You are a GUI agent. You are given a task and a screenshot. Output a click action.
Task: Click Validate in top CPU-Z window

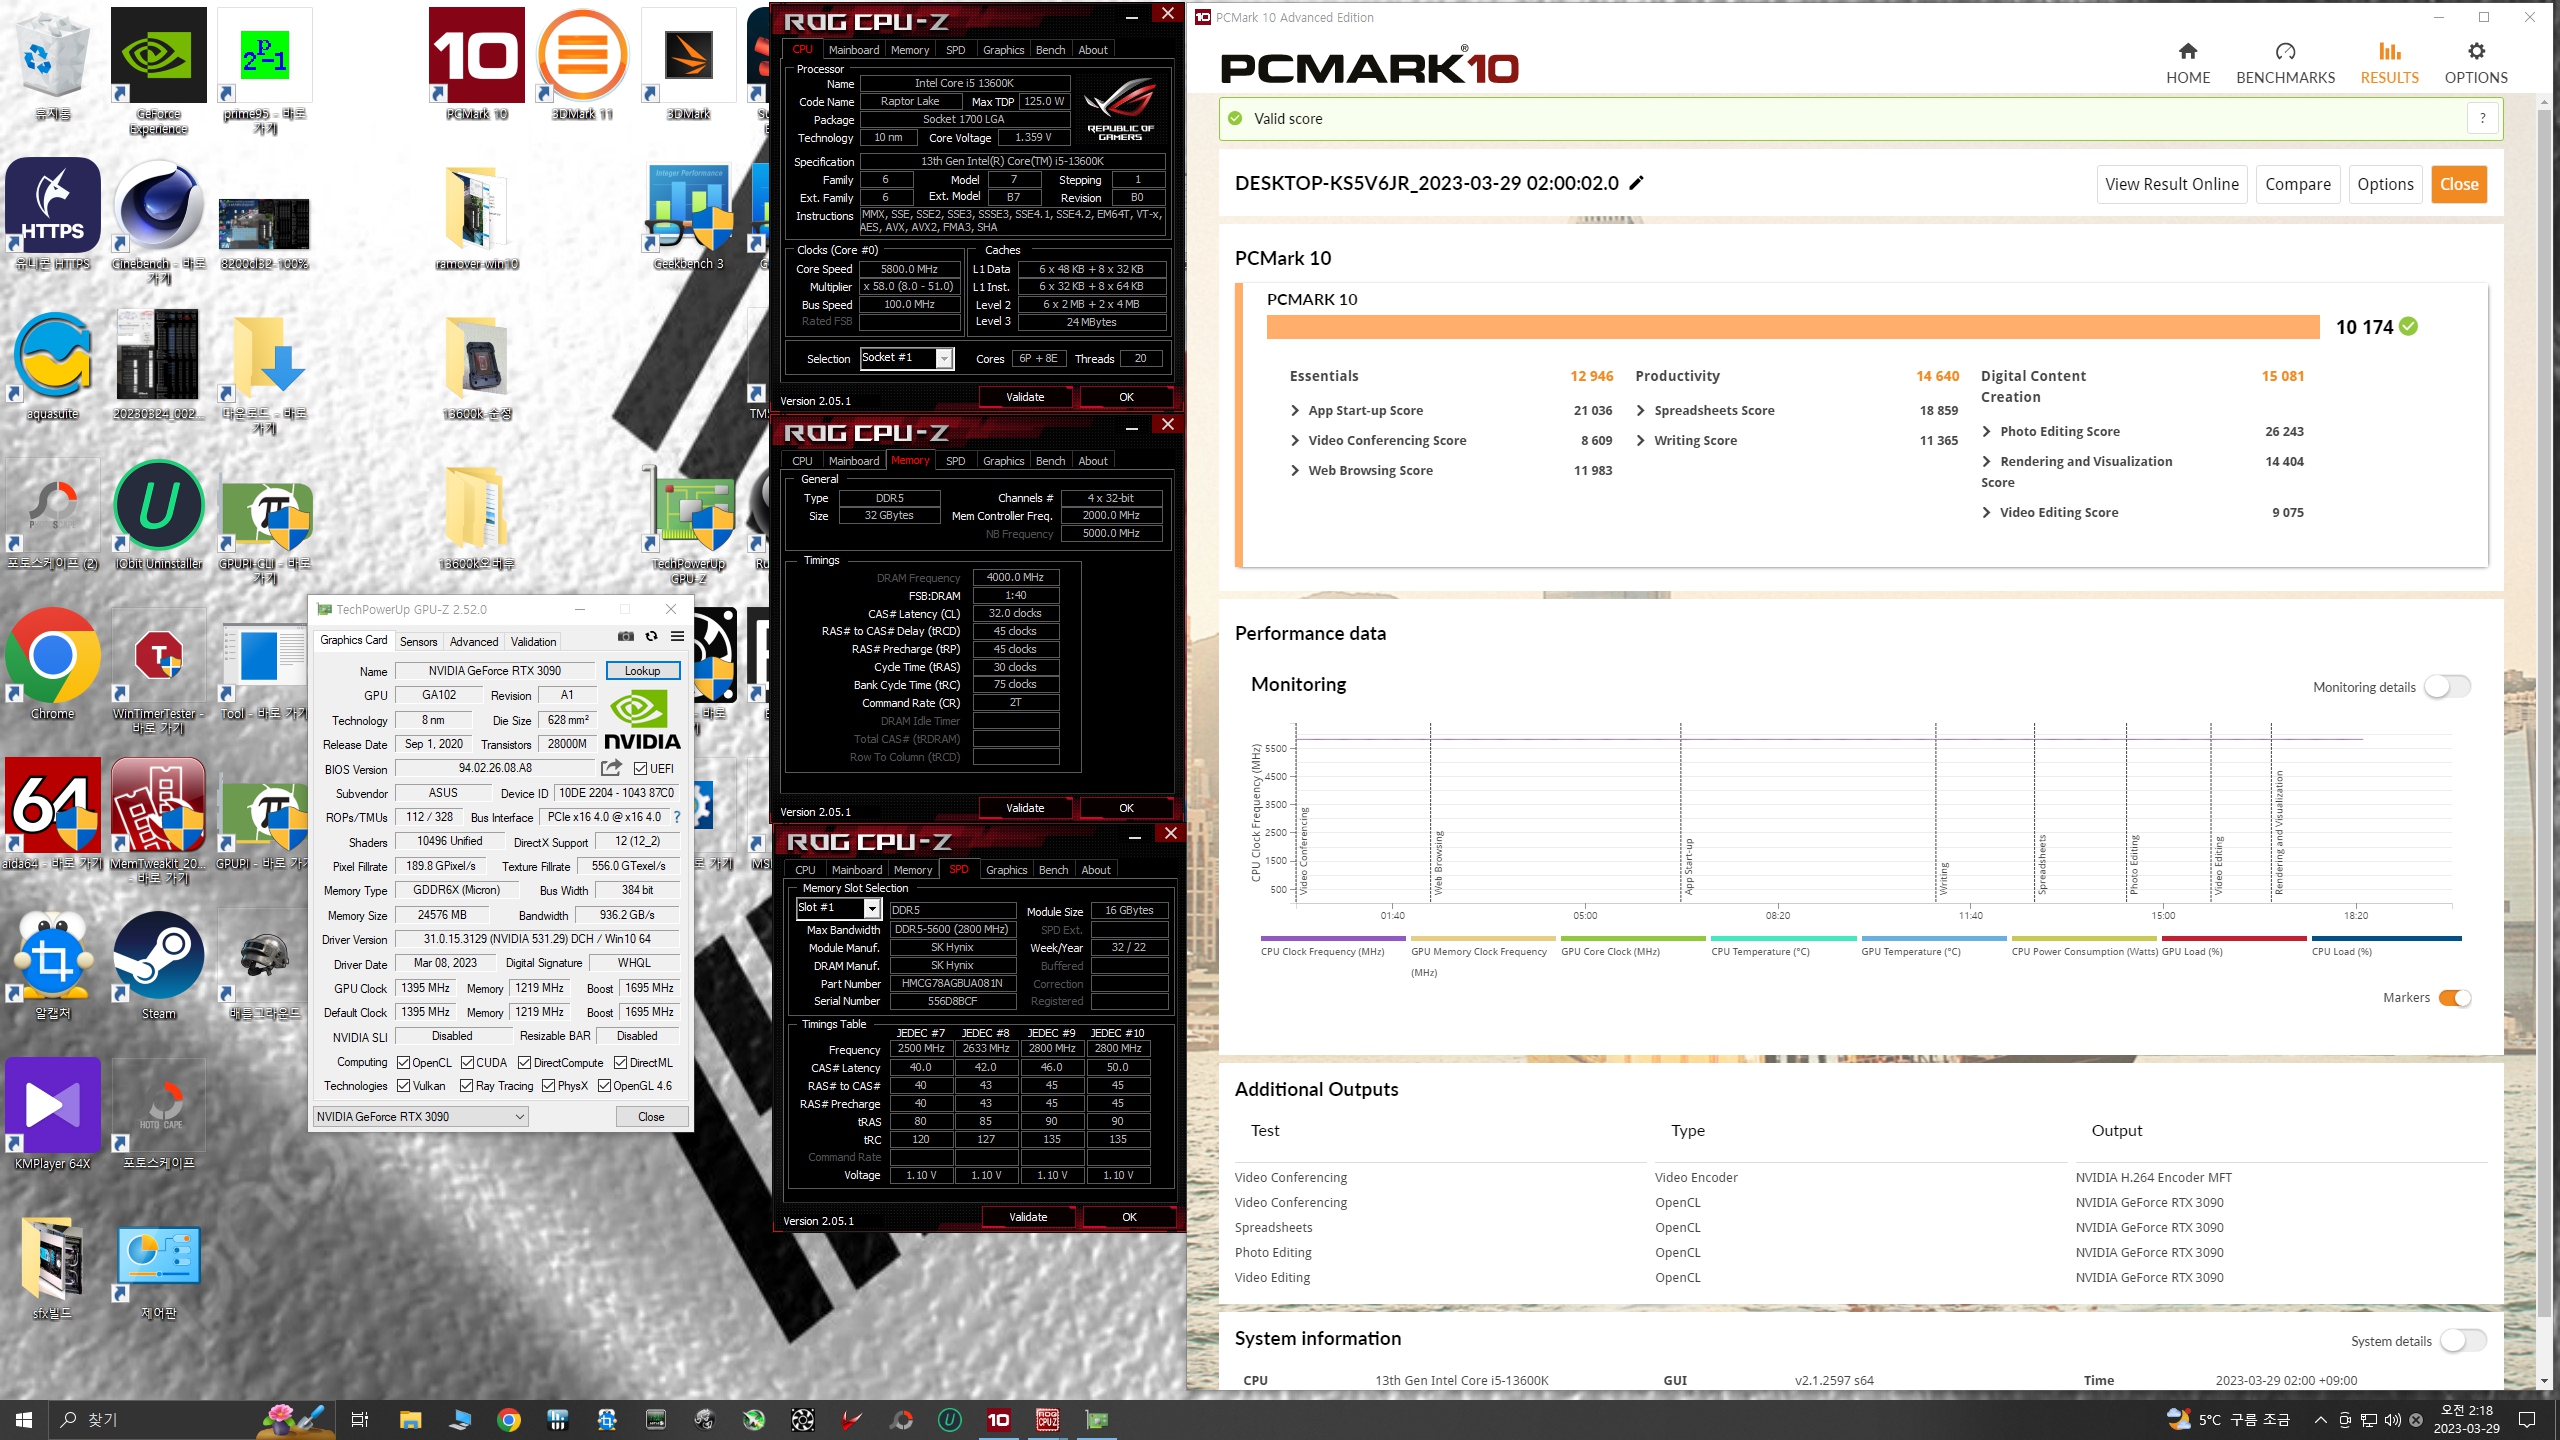click(x=1025, y=397)
